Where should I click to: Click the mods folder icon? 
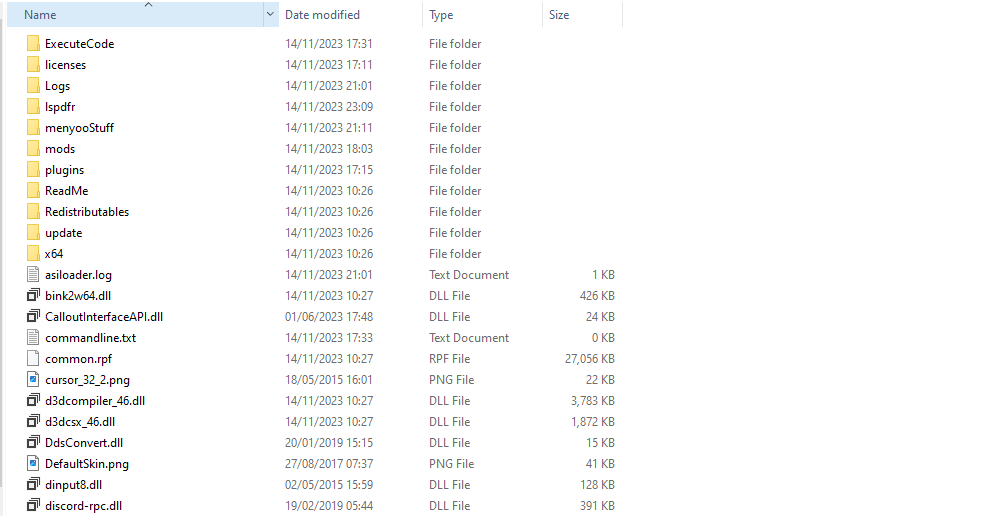point(33,149)
